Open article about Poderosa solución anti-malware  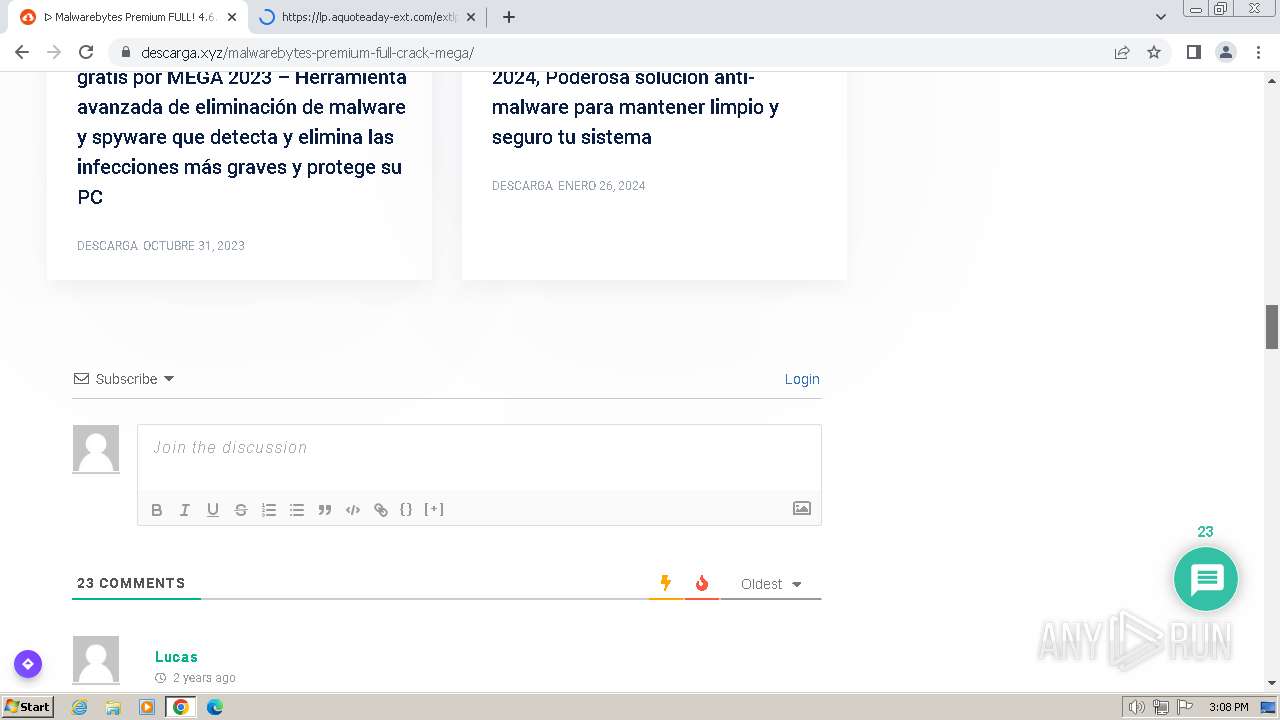[635, 107]
